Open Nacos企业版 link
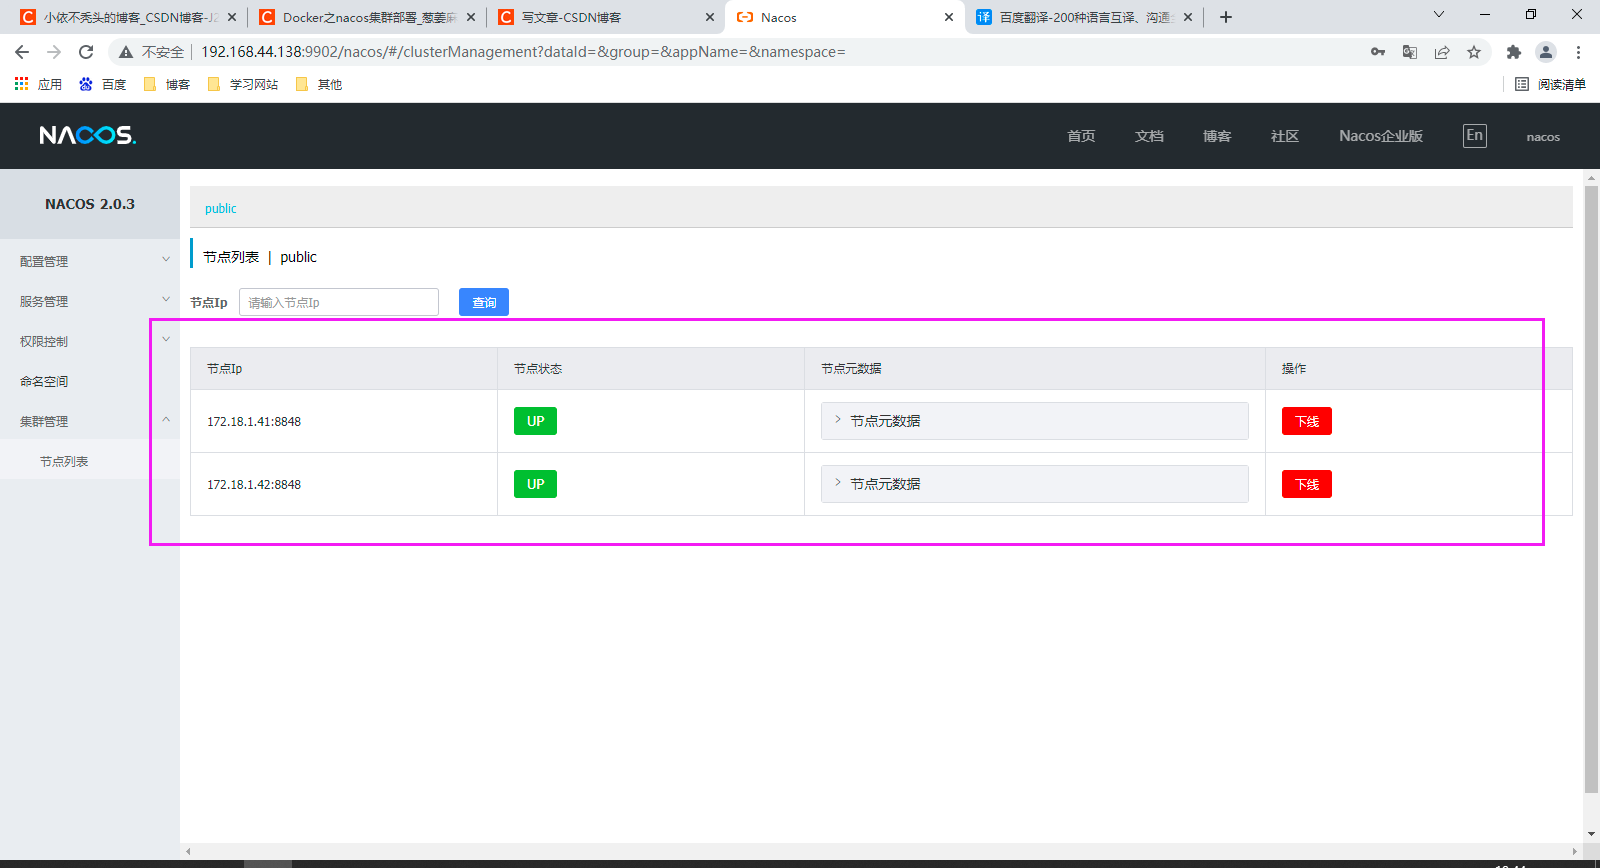Screen dimensions: 1600x868 tap(1381, 136)
